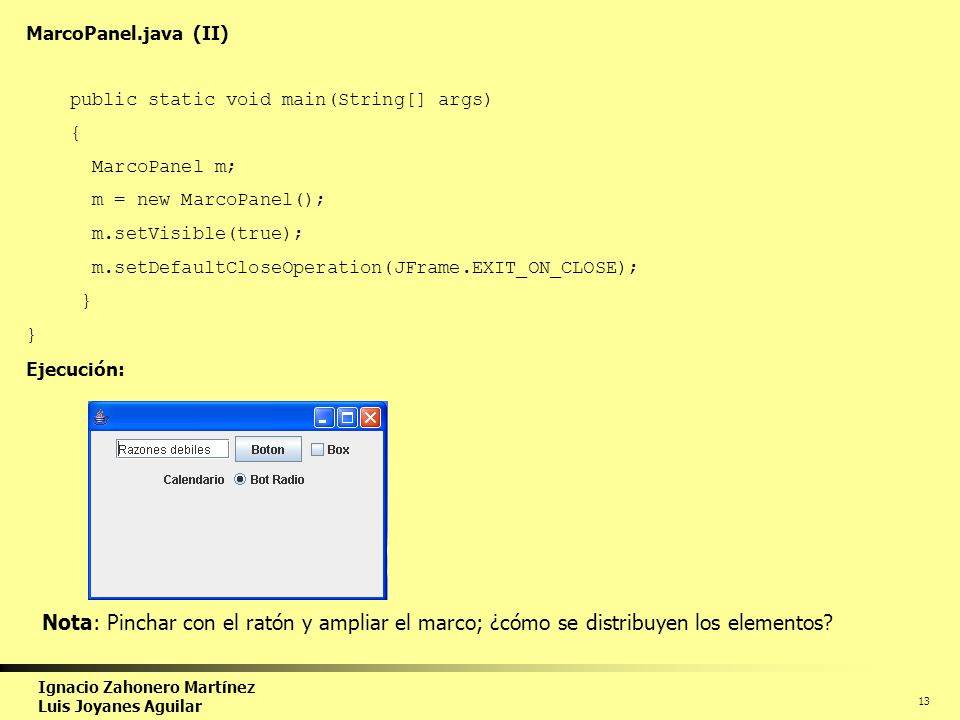This screenshot has width=960, height=720.
Task: Minimize the Java frame window
Action: click(324, 418)
